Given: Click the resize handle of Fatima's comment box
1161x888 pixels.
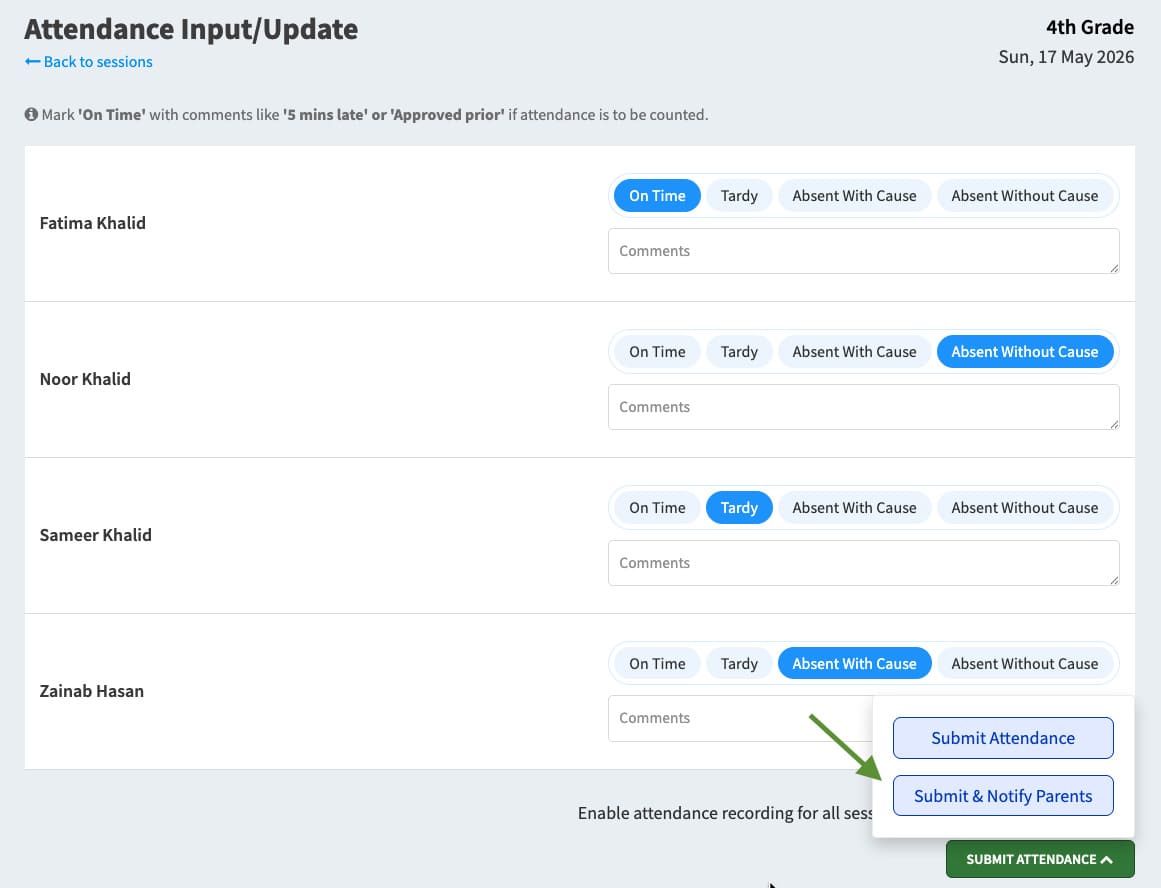Looking at the screenshot, I should tap(1114, 268).
